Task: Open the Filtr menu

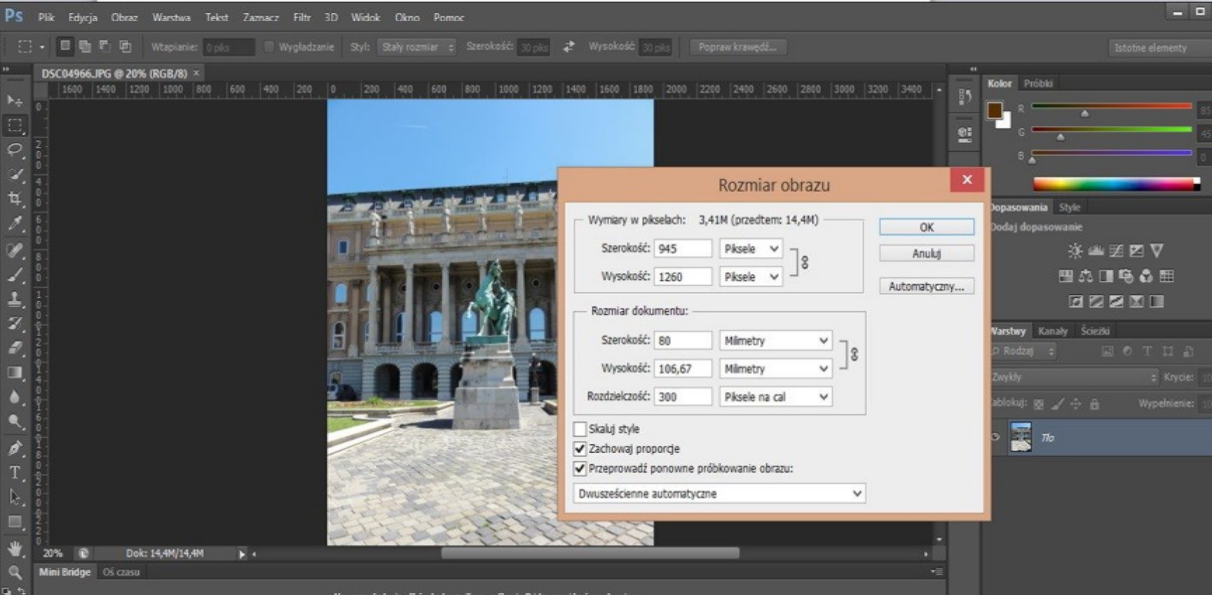Action: point(302,18)
